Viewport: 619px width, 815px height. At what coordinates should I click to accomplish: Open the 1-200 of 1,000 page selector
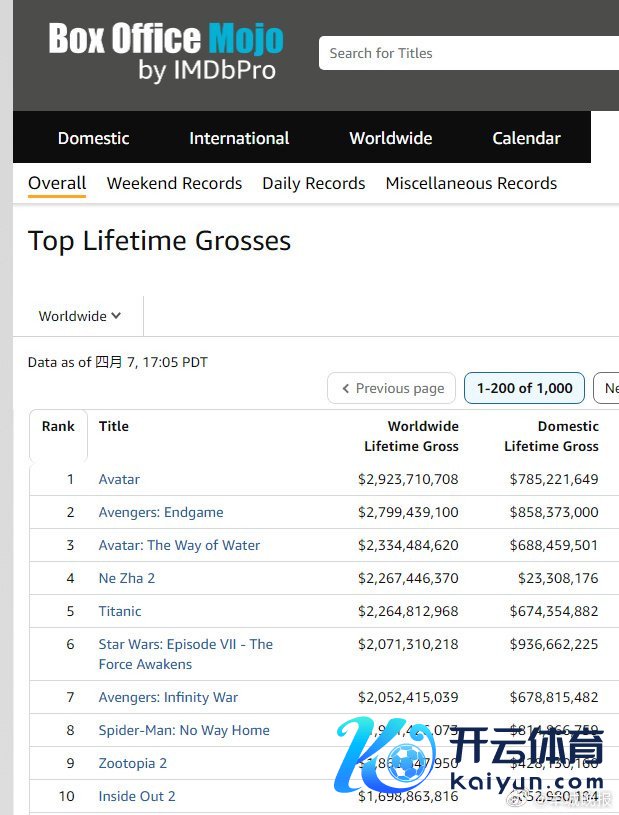coord(524,388)
